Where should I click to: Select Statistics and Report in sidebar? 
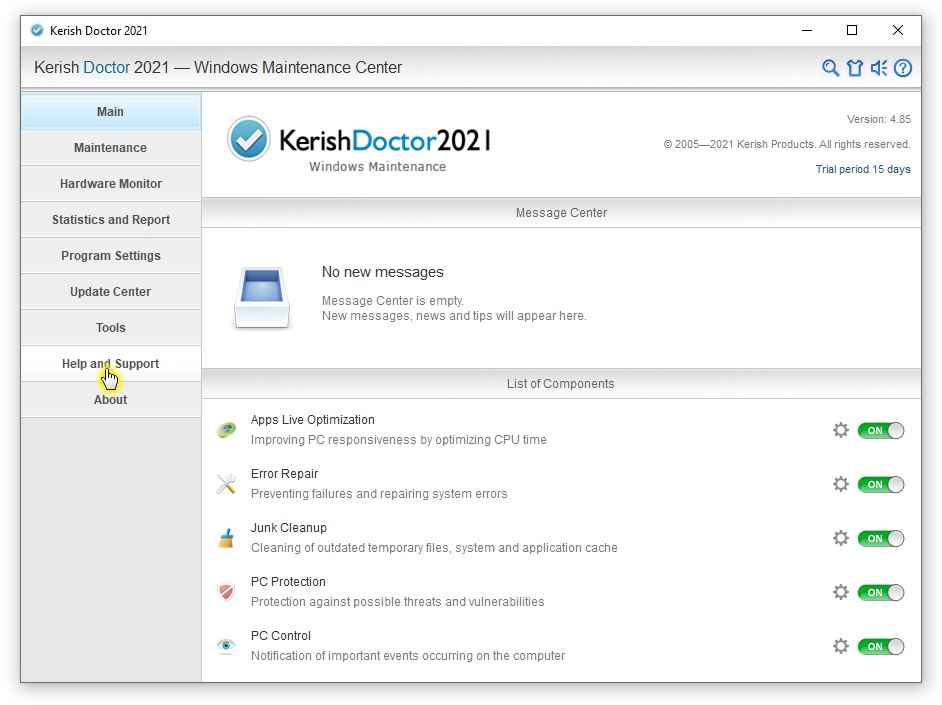110,220
